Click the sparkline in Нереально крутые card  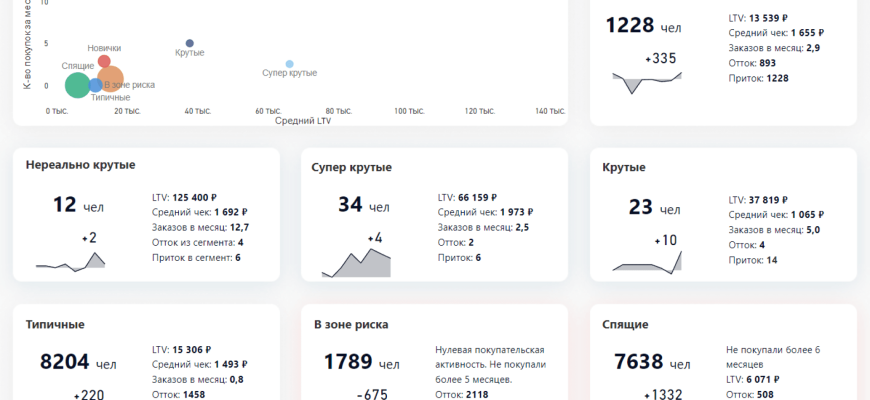[70, 261]
